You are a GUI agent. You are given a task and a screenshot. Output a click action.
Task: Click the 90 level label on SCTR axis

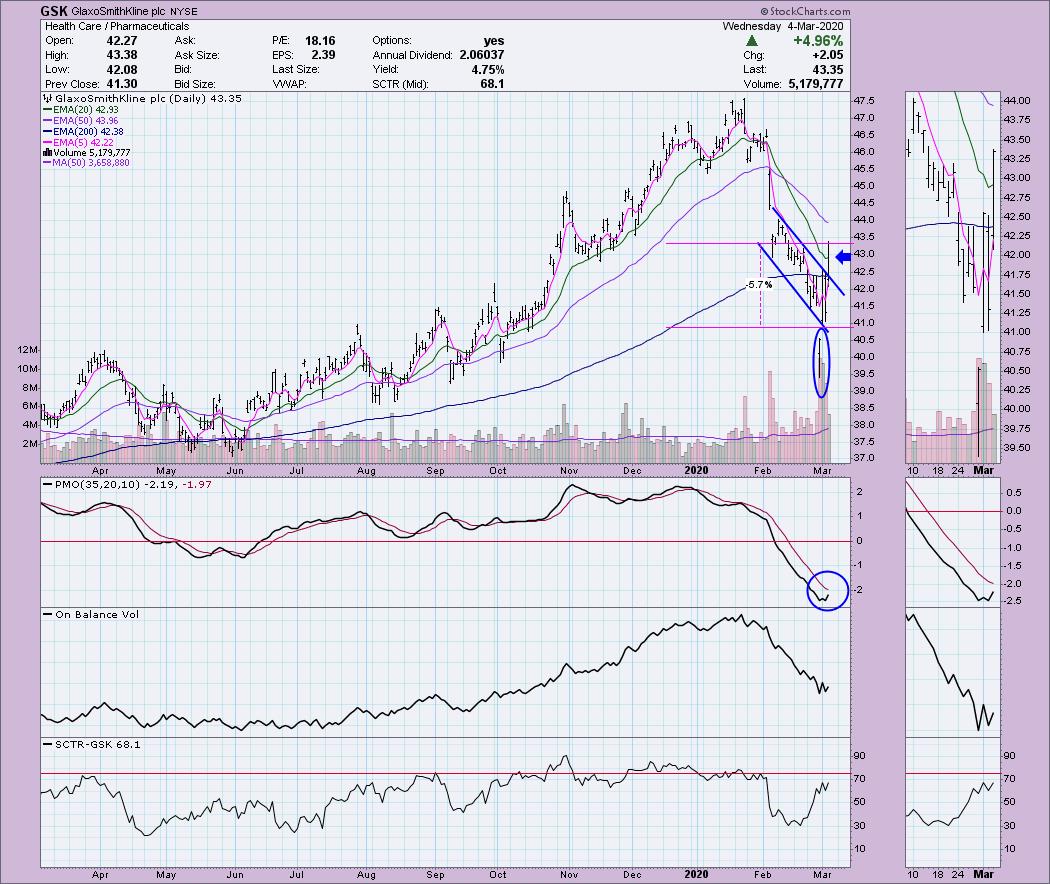click(859, 755)
